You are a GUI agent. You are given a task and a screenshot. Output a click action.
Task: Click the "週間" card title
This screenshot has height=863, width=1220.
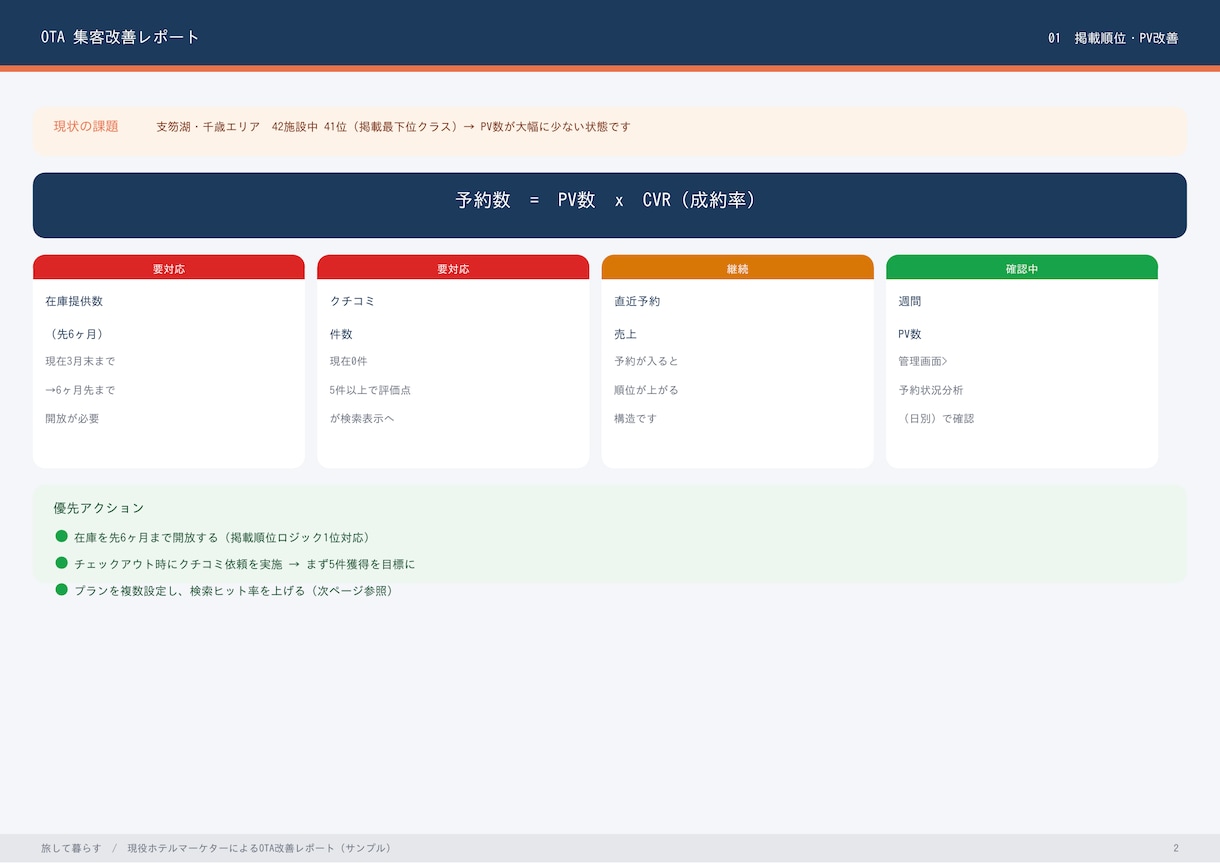[910, 301]
